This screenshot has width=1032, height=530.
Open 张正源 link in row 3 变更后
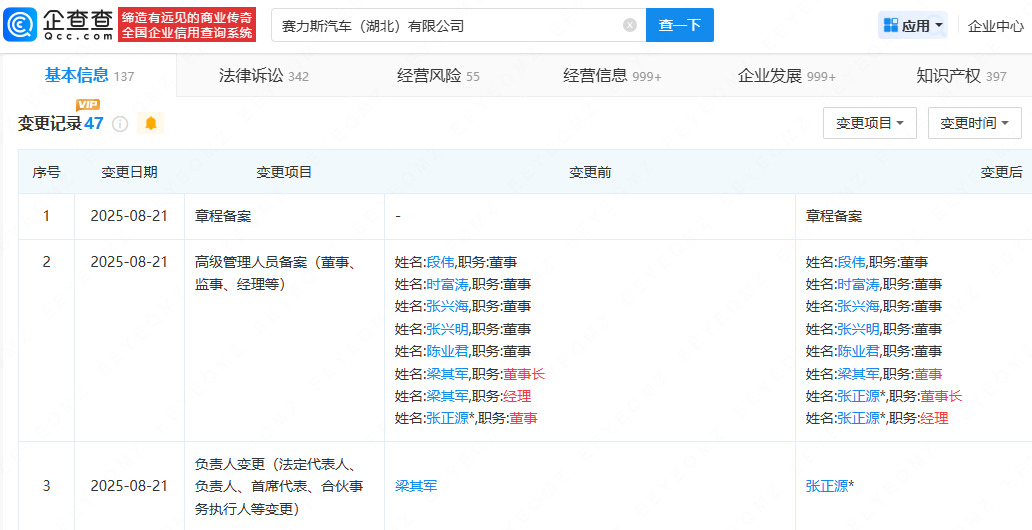click(x=827, y=486)
